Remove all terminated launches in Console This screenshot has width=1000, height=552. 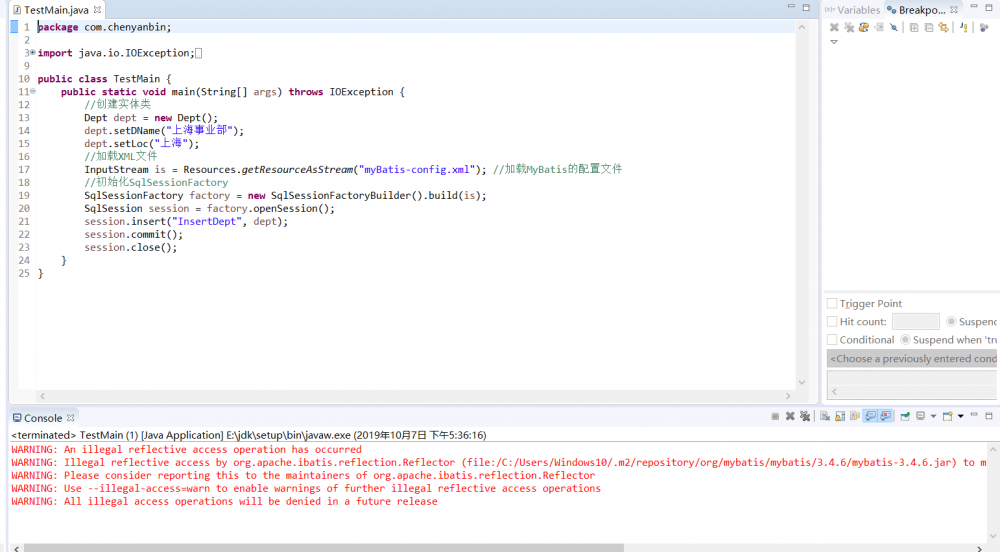point(805,416)
